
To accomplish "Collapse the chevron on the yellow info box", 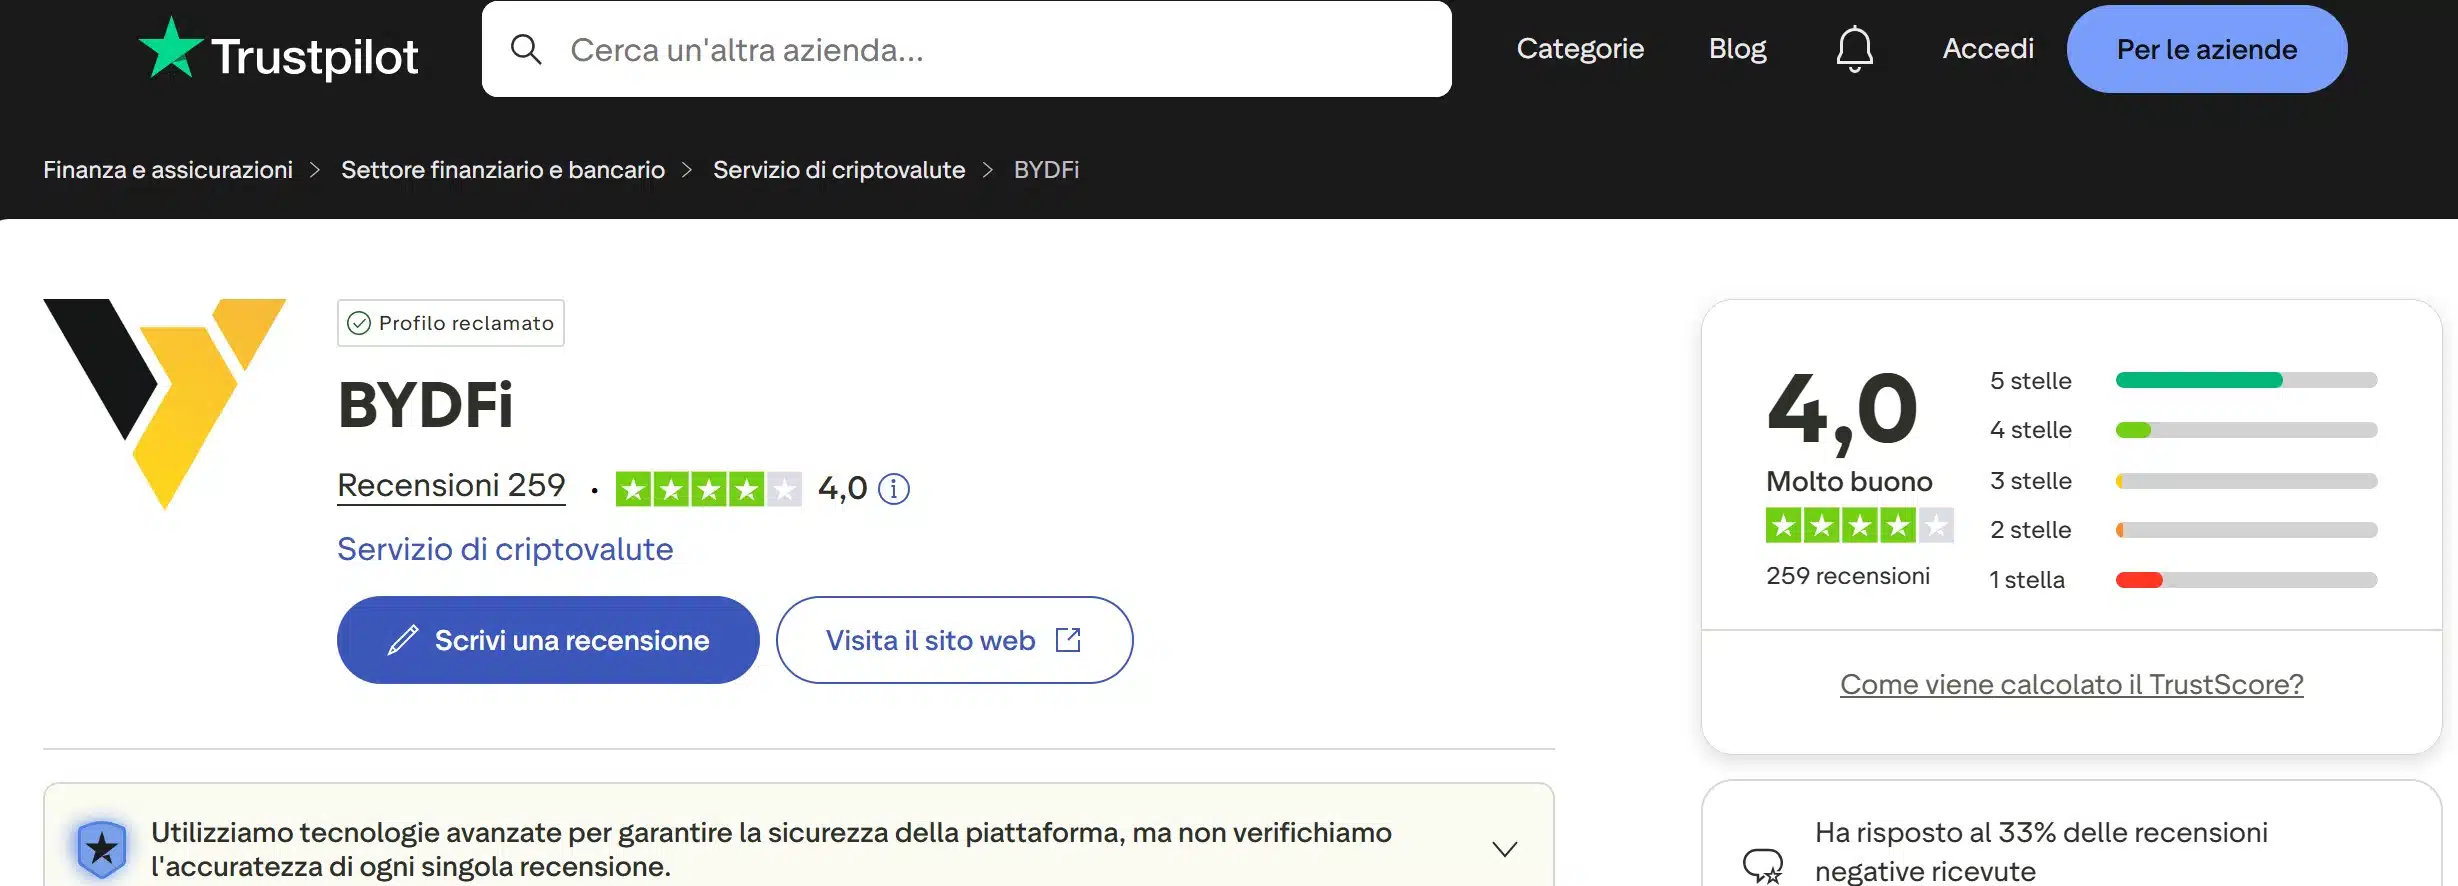I will pyautogui.click(x=1504, y=848).
